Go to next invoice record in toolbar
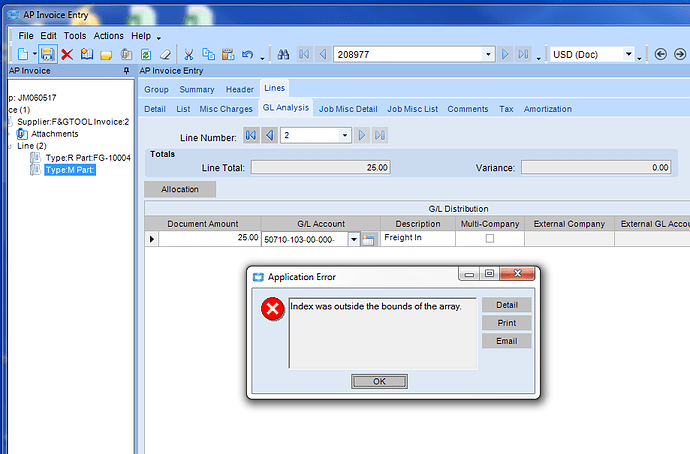 [505, 55]
